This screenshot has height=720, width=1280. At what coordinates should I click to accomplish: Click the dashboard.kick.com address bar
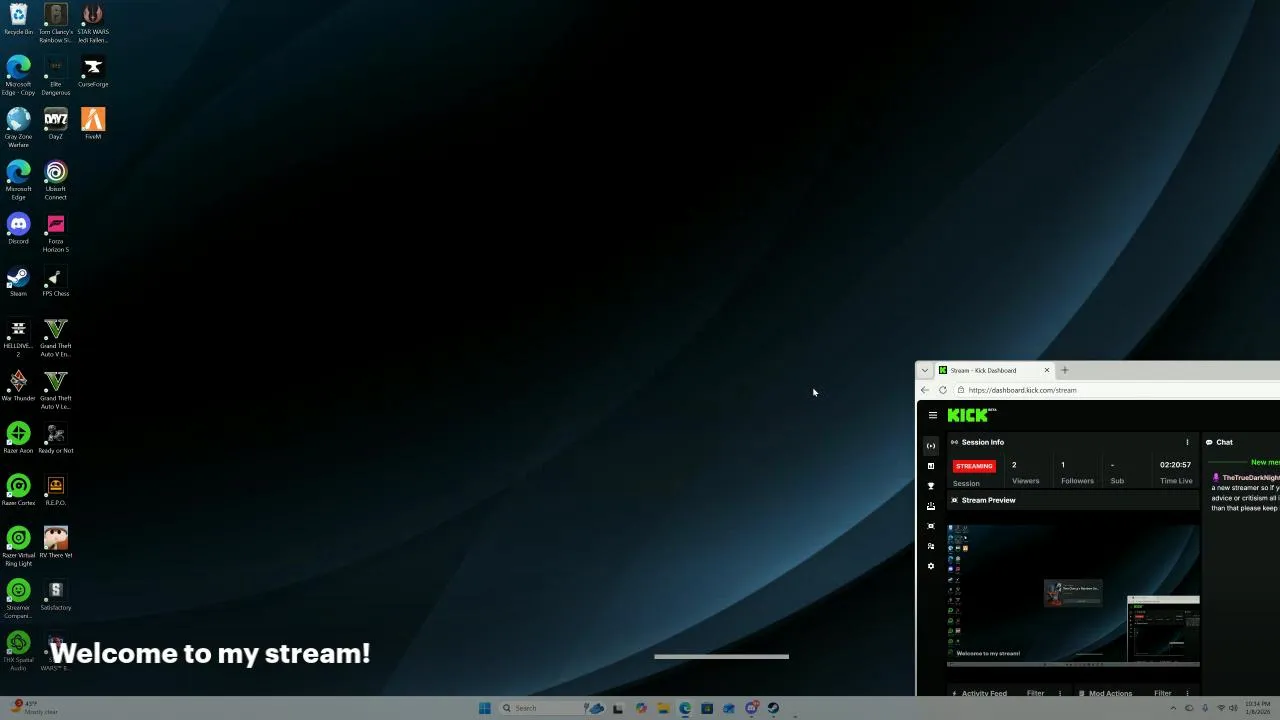(1115, 390)
